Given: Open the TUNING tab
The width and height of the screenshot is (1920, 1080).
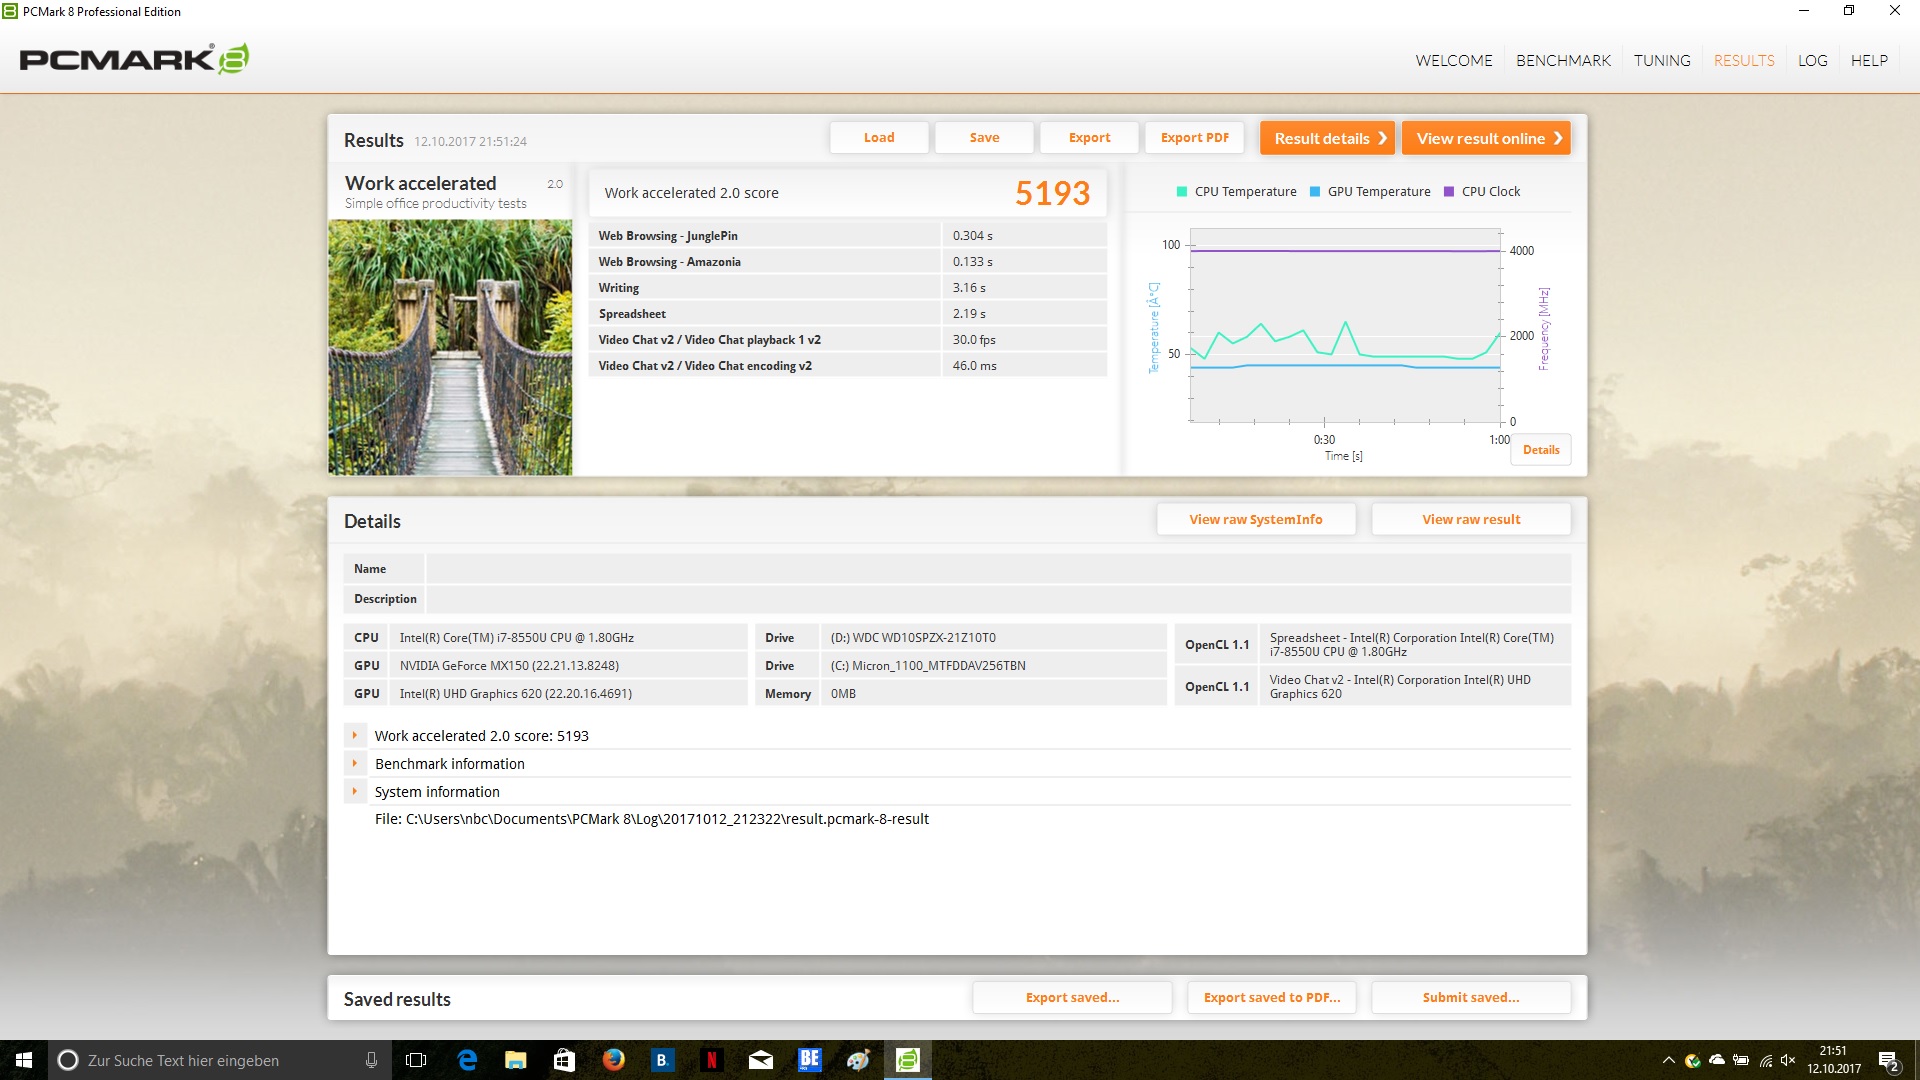Looking at the screenshot, I should 1662,60.
